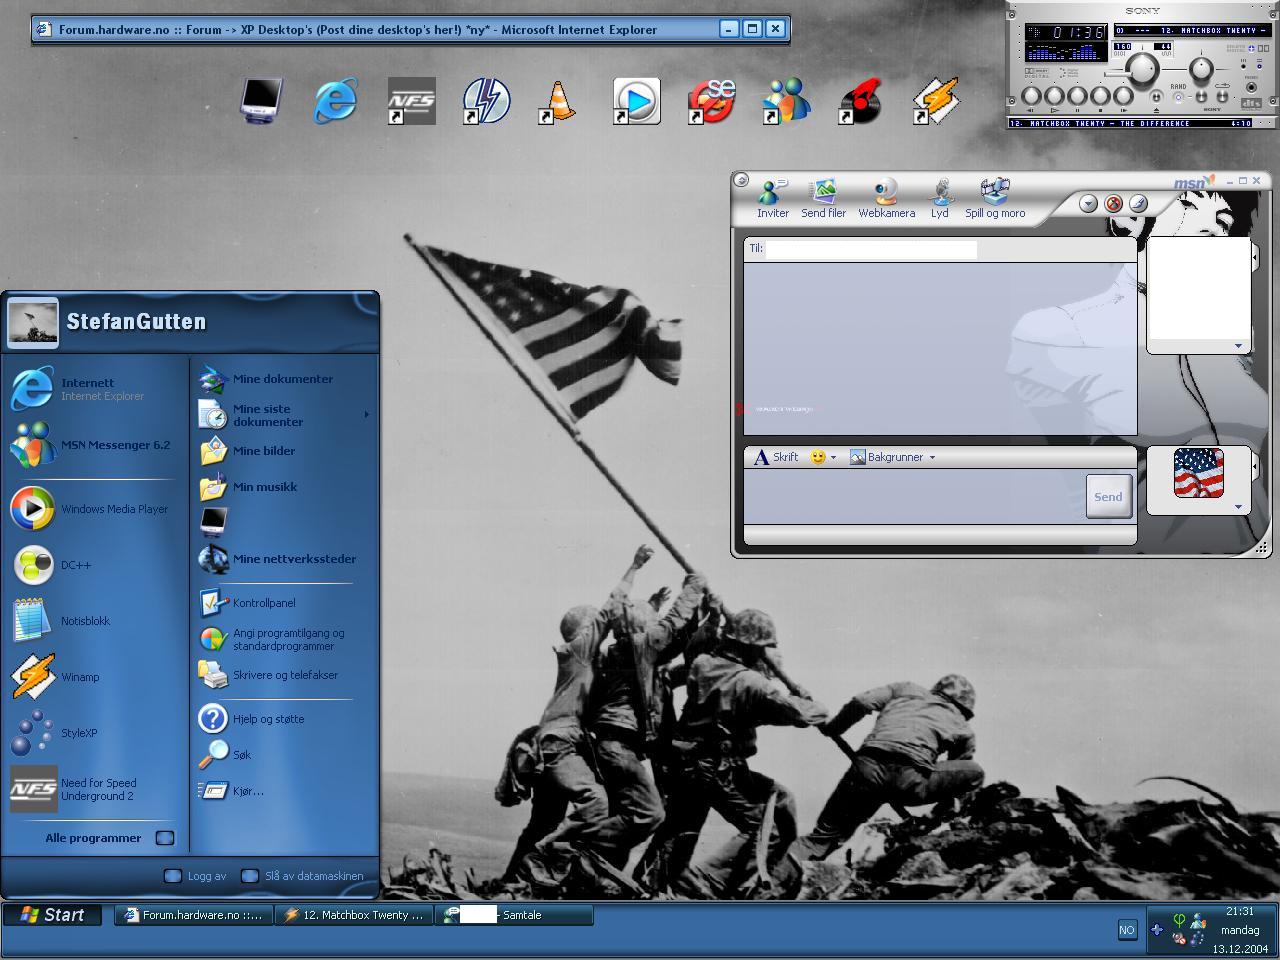
Task: Click the message input field in chat
Action: click(x=913, y=497)
